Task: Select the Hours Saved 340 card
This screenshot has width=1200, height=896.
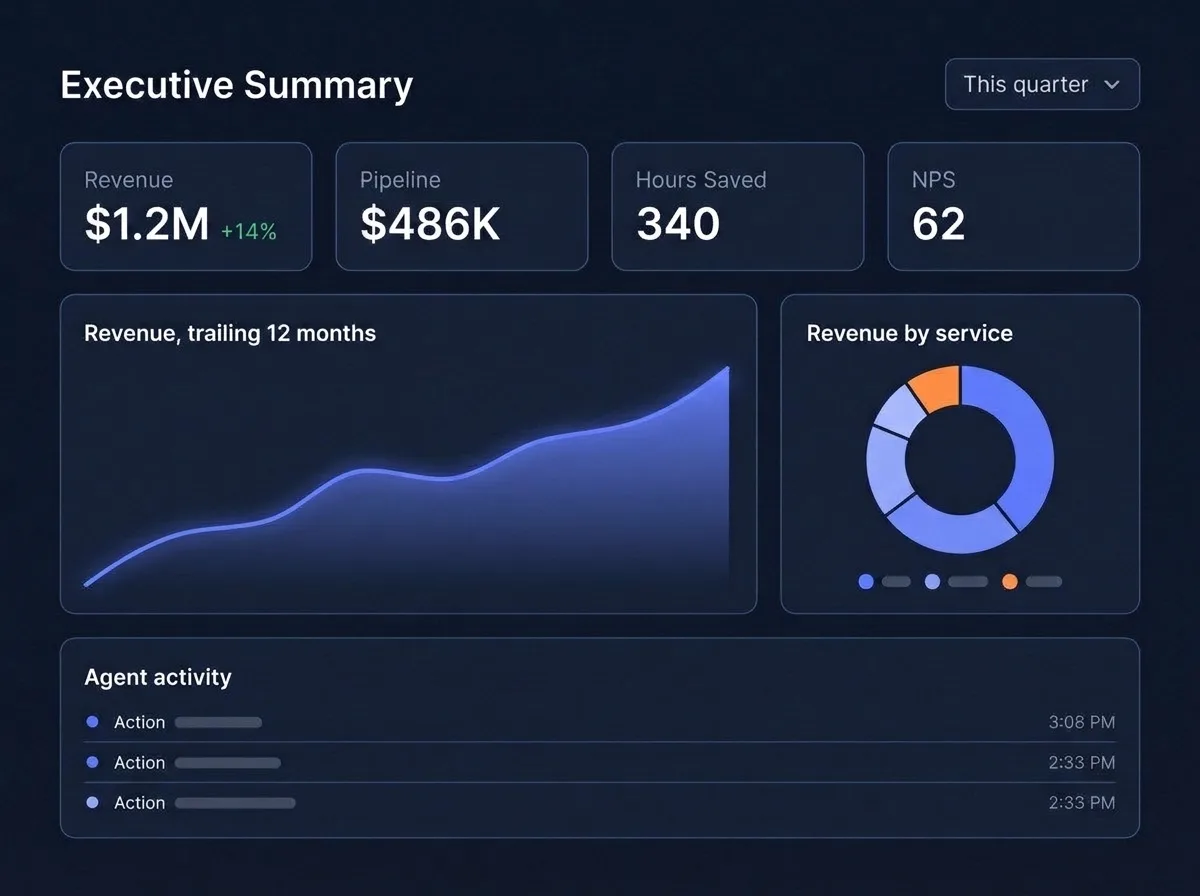Action: point(738,207)
